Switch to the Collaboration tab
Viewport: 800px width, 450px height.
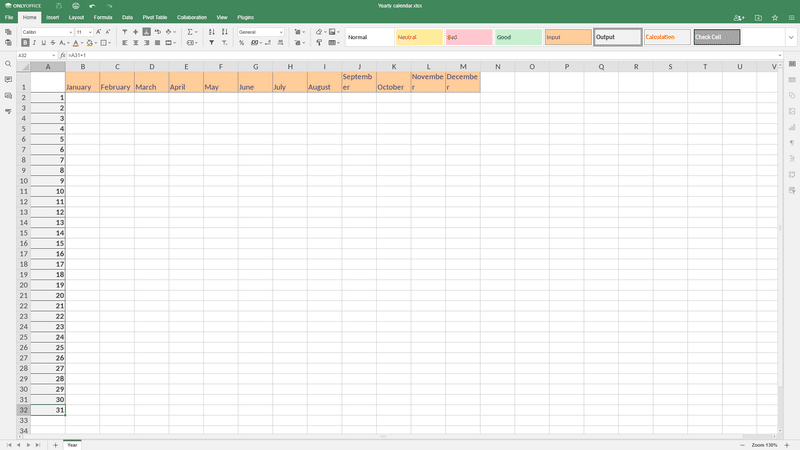192,17
